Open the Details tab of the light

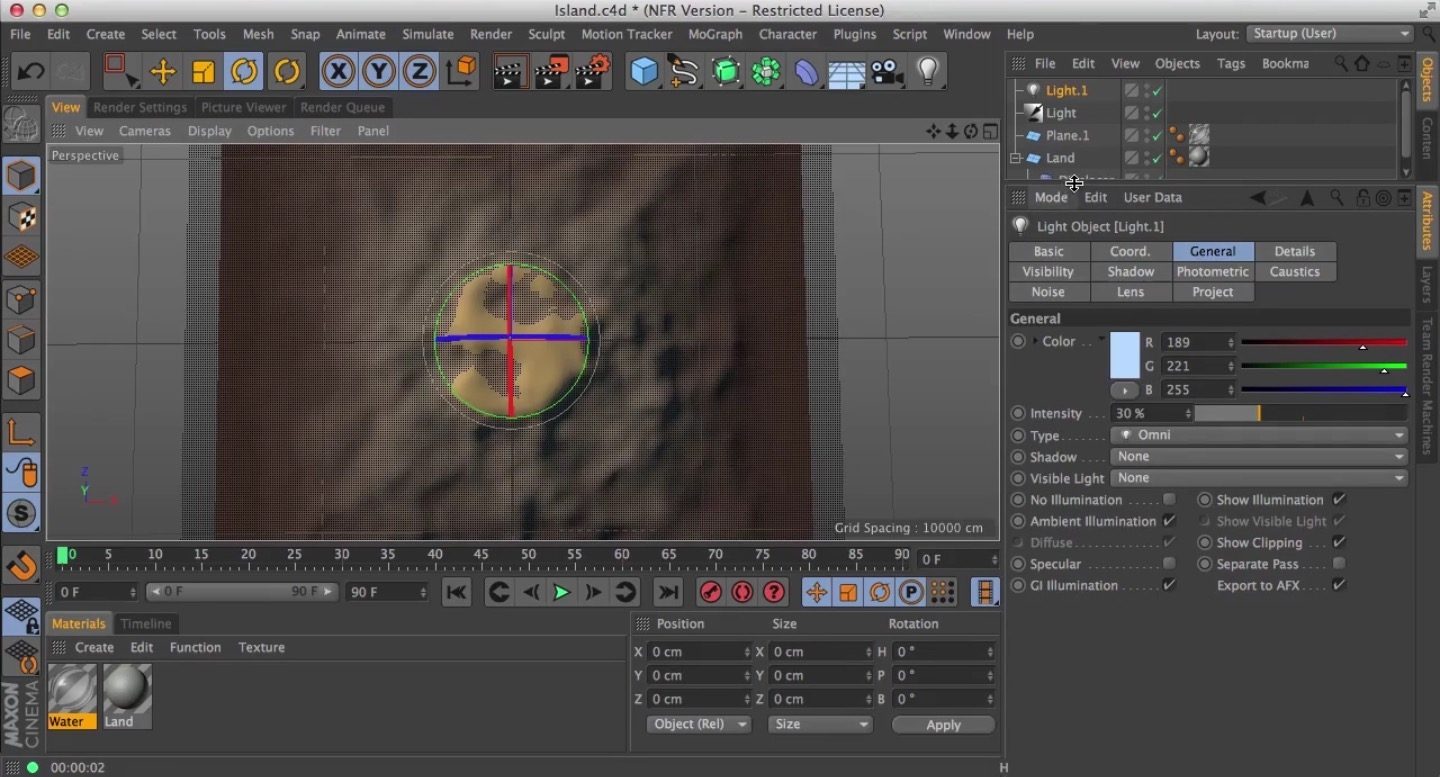(x=1295, y=251)
